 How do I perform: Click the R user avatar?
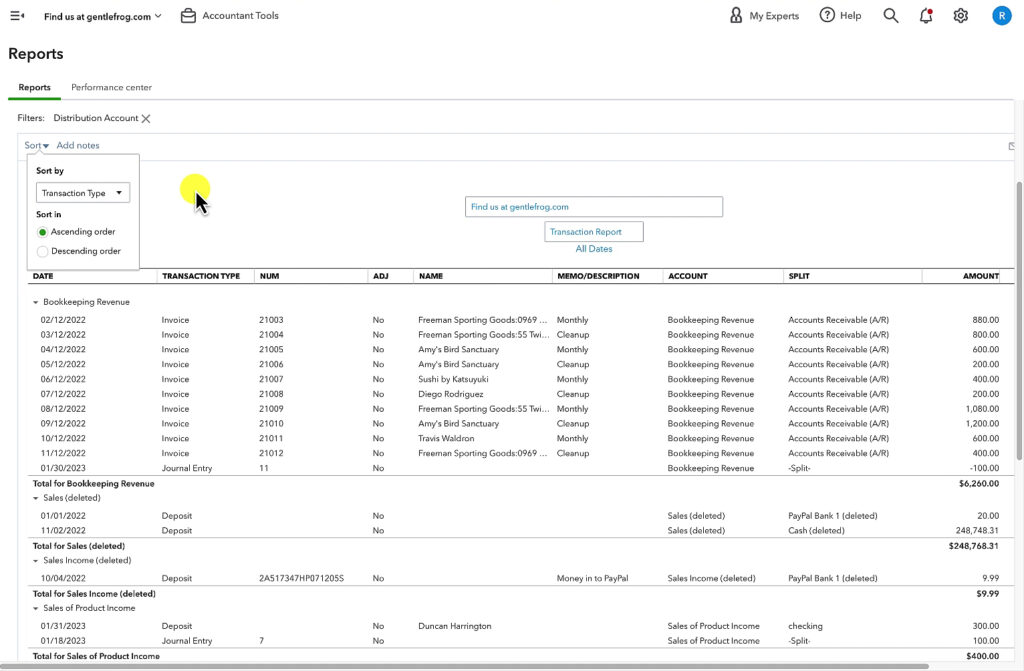(x=1001, y=15)
